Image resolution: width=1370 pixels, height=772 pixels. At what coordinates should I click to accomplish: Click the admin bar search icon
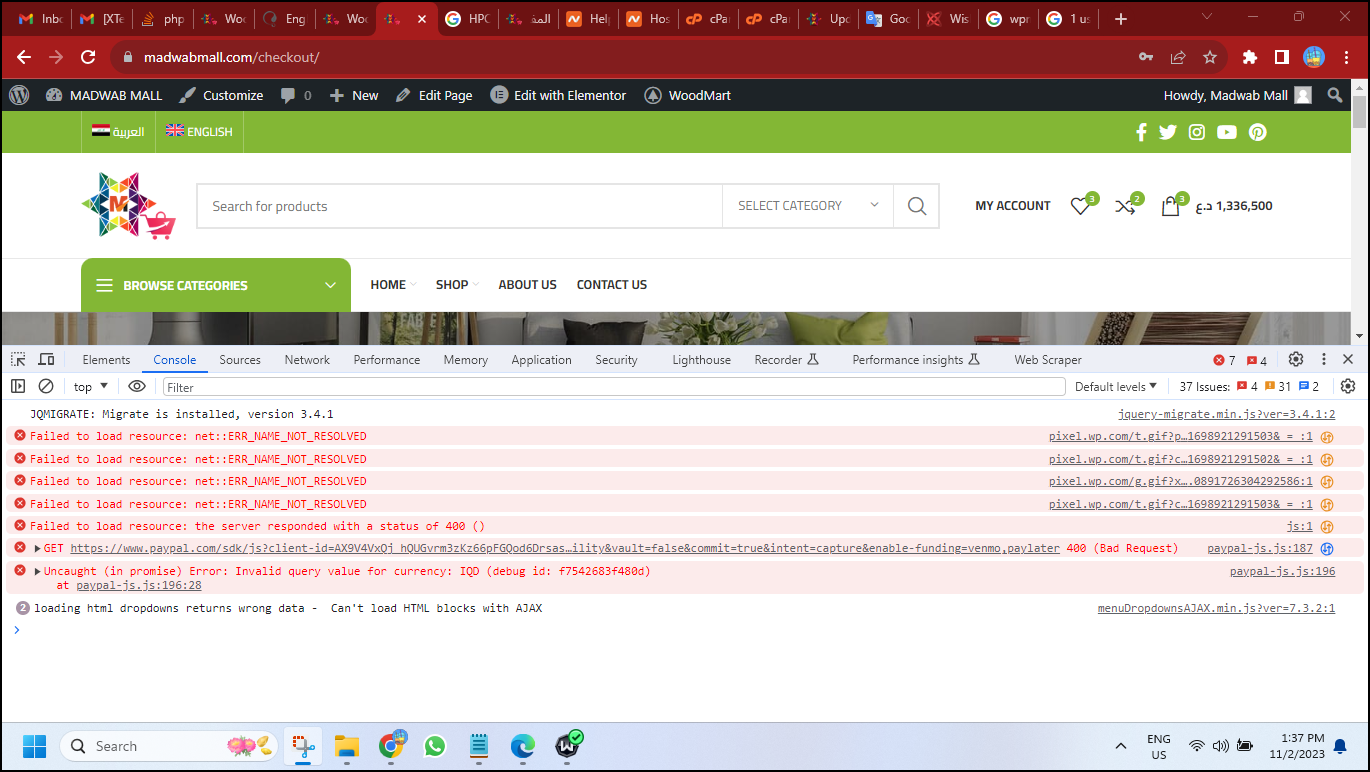pos(1335,95)
